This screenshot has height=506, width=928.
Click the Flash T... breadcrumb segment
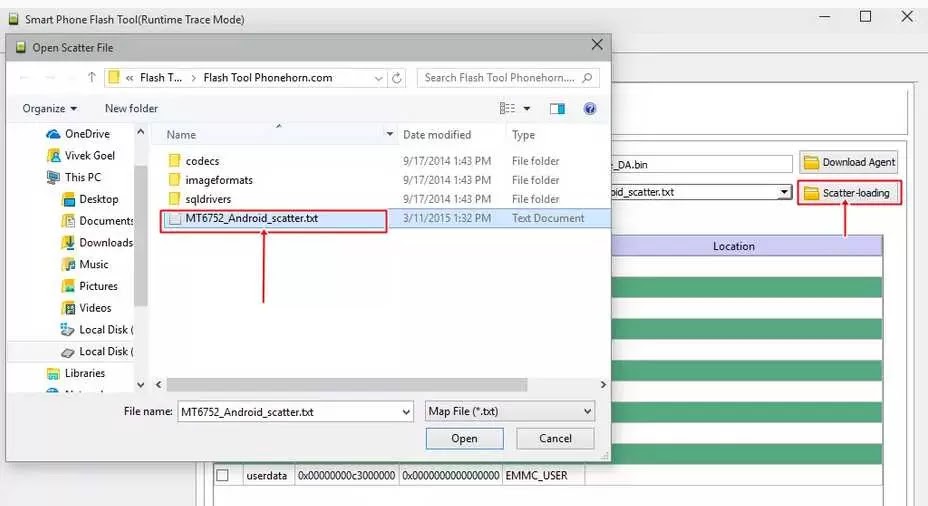[x=161, y=78]
